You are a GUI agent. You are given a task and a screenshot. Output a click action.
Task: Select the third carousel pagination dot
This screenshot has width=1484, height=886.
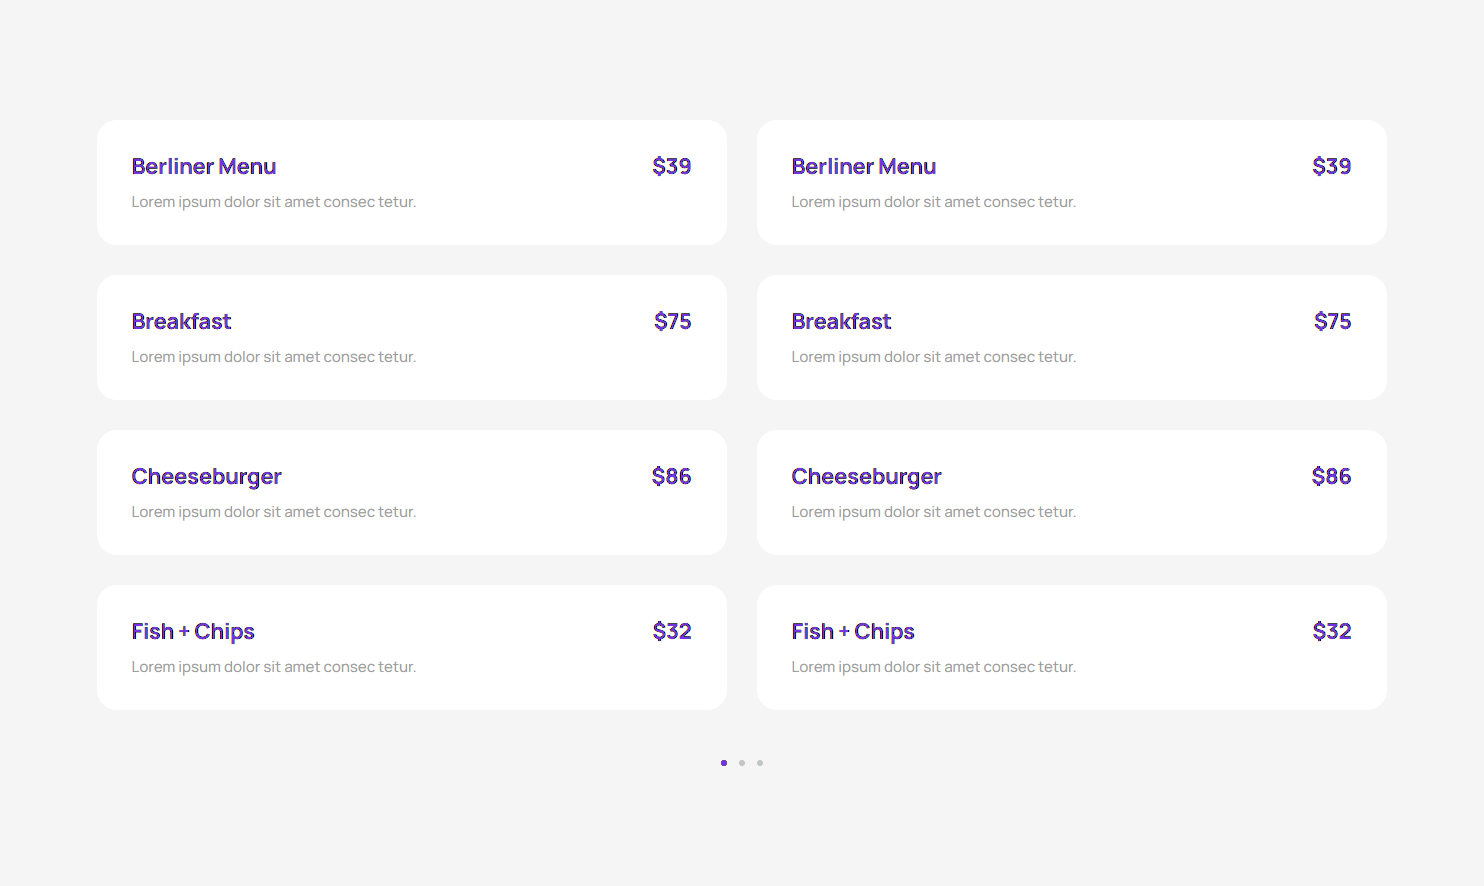coord(760,763)
